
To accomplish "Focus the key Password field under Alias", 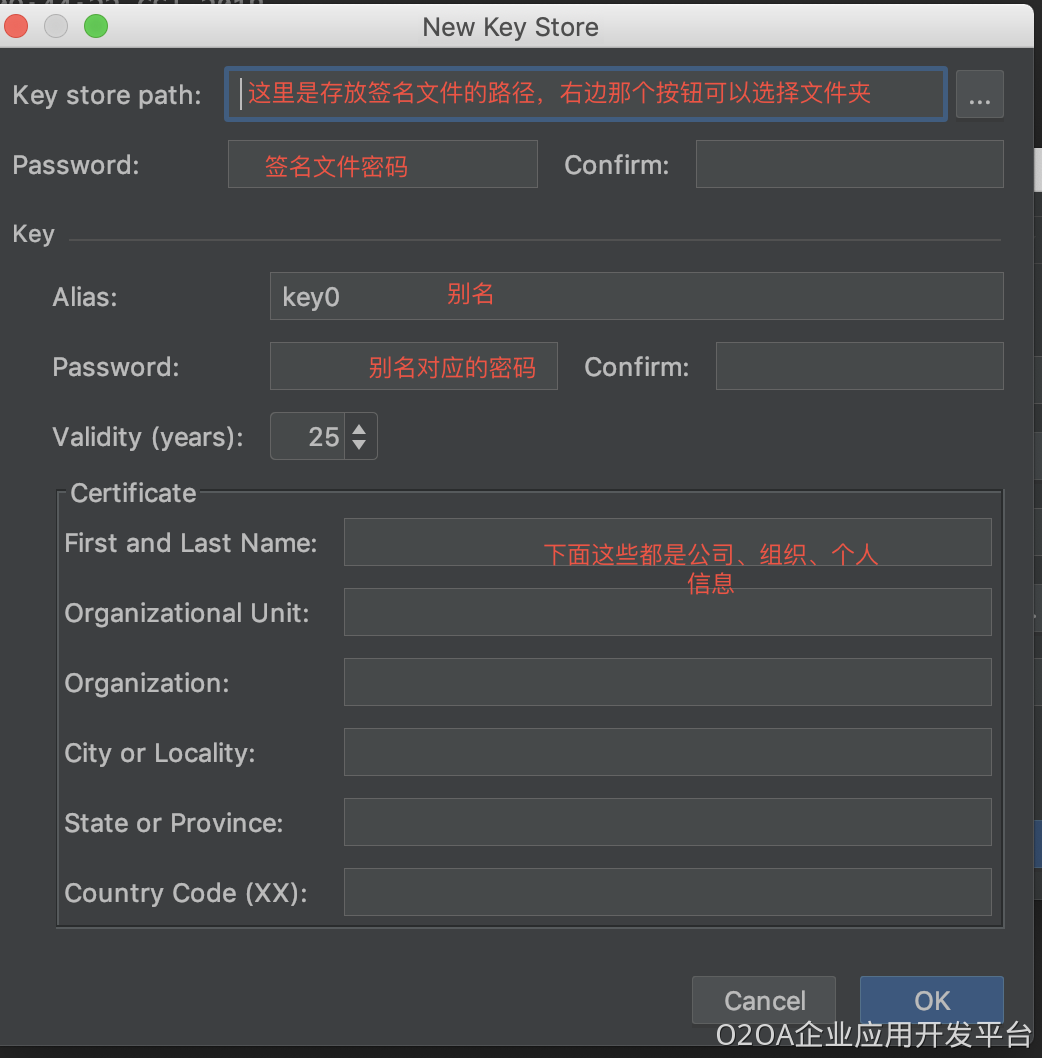I will tap(413, 367).
